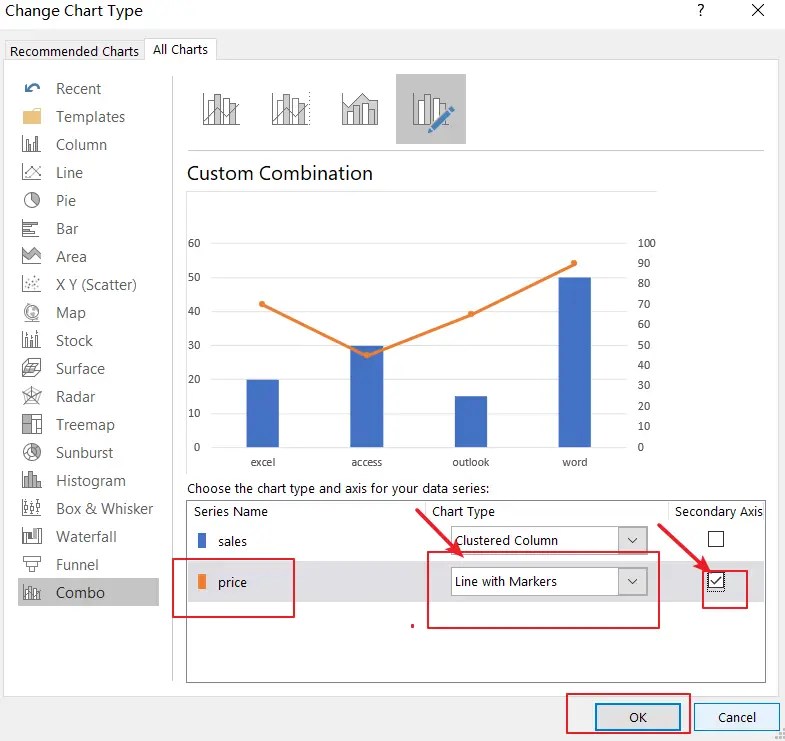
Task: Select the Recent chart category icon
Action: [32, 89]
